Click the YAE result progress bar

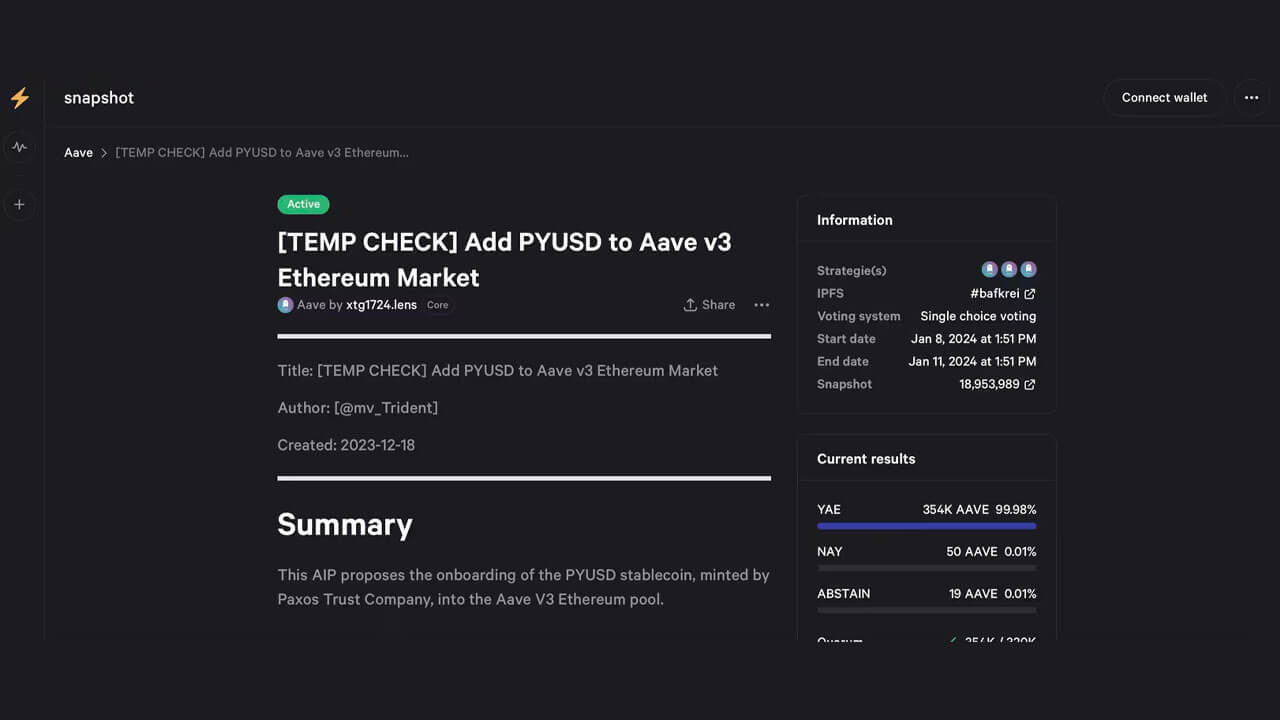pos(926,526)
